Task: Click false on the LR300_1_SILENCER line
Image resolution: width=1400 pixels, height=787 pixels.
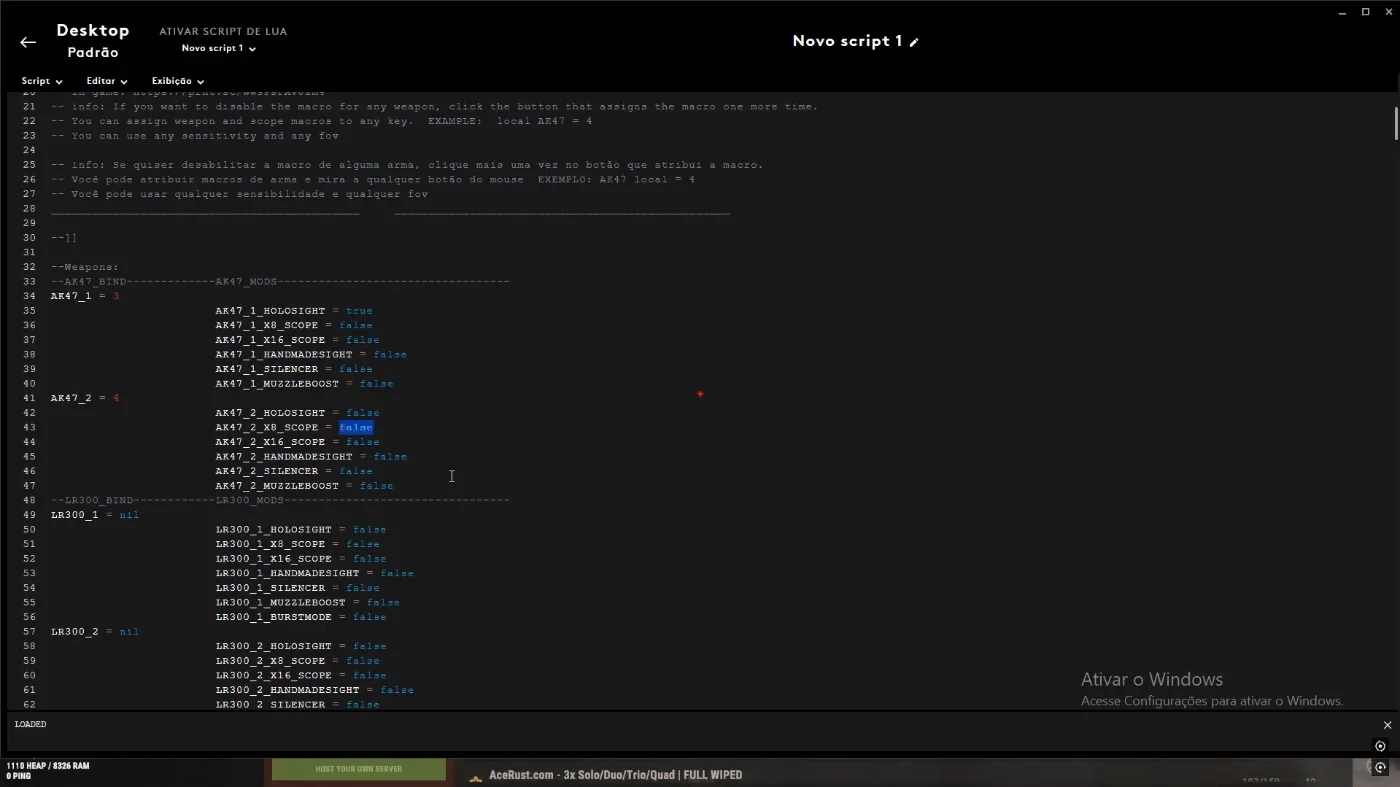Action: tap(363, 588)
